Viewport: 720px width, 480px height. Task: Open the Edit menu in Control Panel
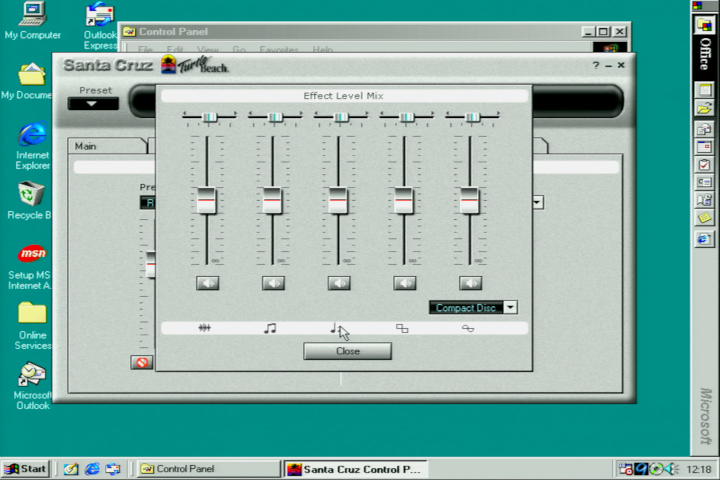pos(174,50)
